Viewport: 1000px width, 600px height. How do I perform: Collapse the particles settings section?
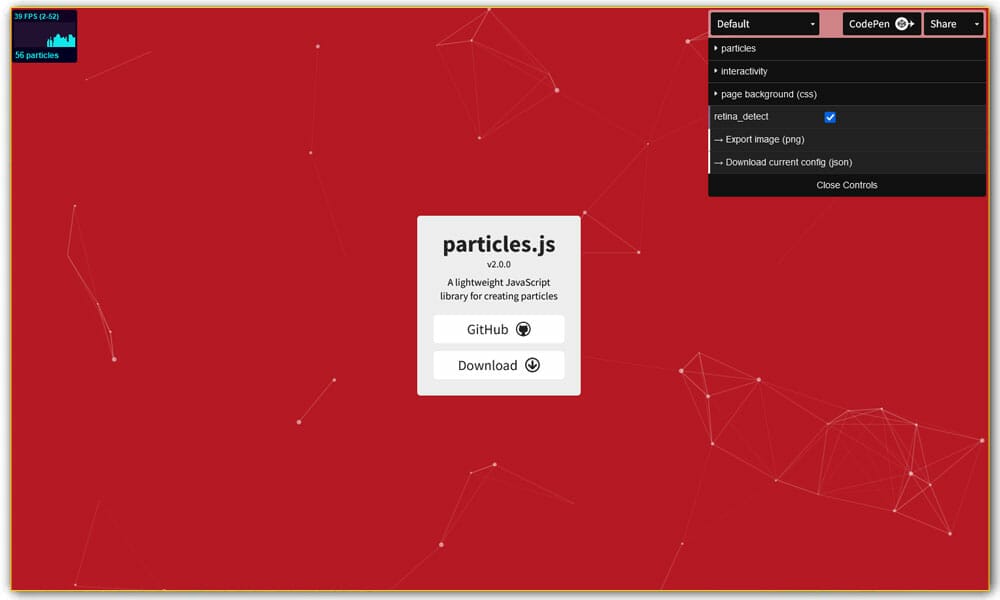coord(740,48)
